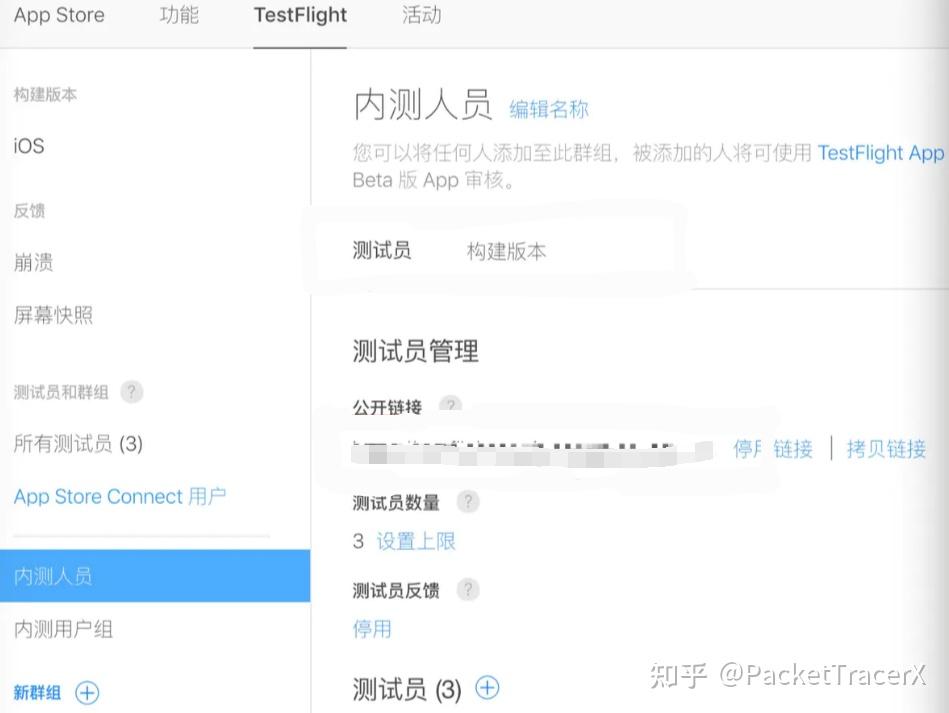Screen dimensions: 949x713
Task: Click the 测试员管理 heading
Action: pos(416,351)
